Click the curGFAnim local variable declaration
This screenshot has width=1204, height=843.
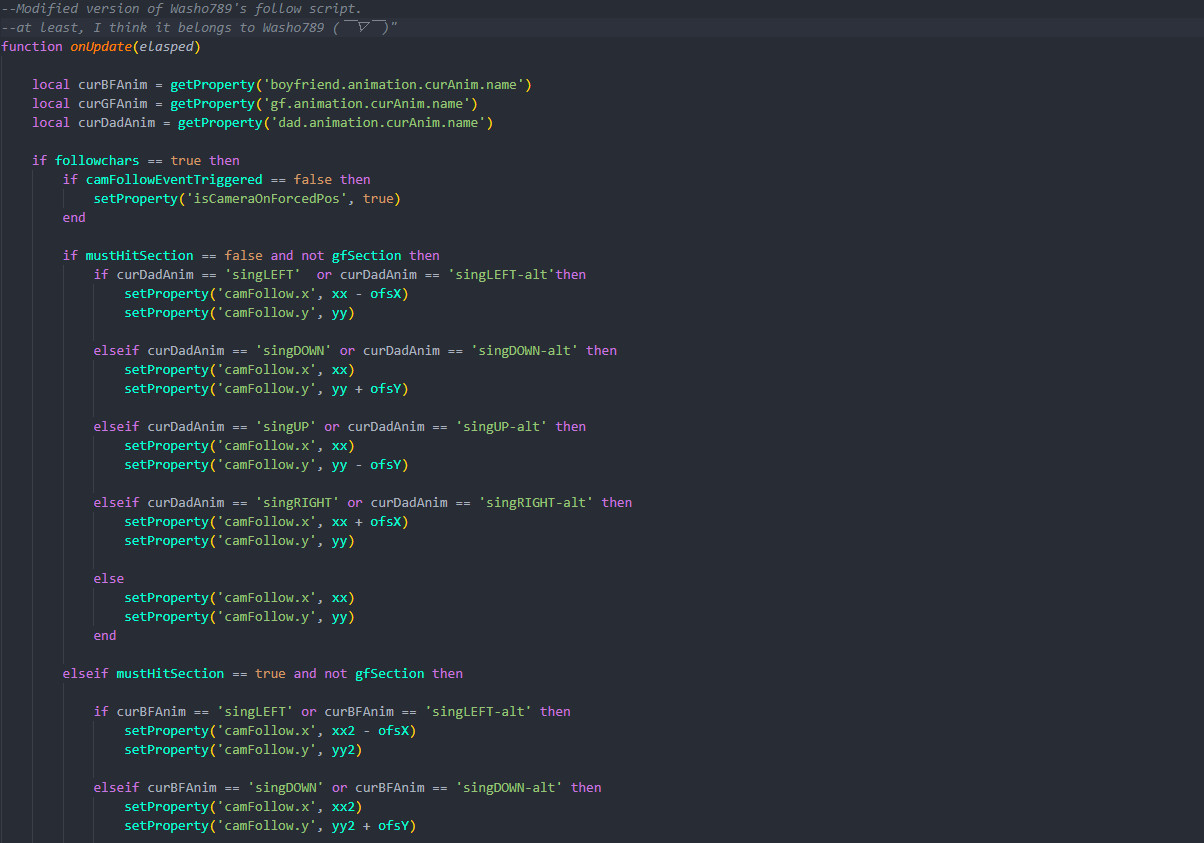[x=112, y=104]
